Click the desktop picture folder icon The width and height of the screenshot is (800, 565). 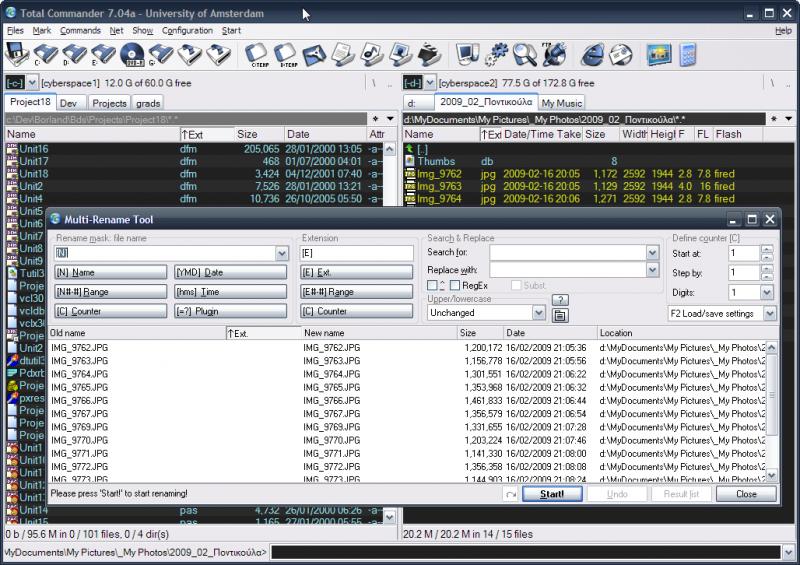401,55
